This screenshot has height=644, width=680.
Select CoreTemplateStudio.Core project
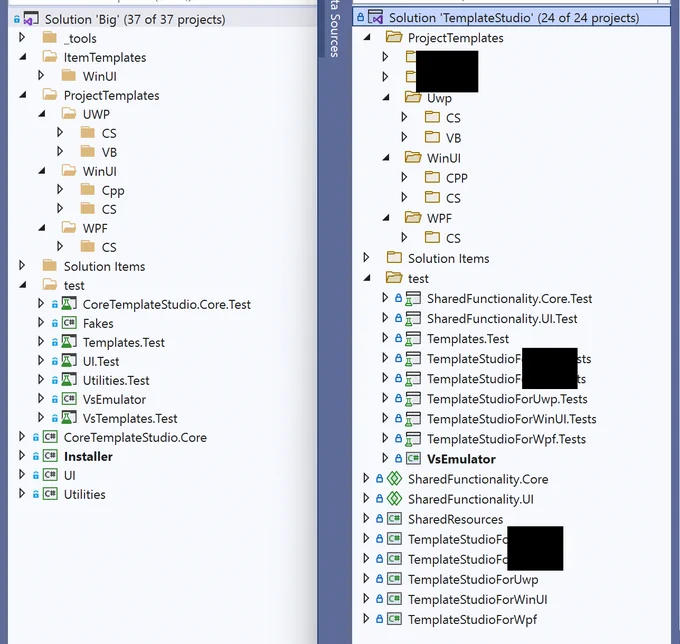point(135,437)
